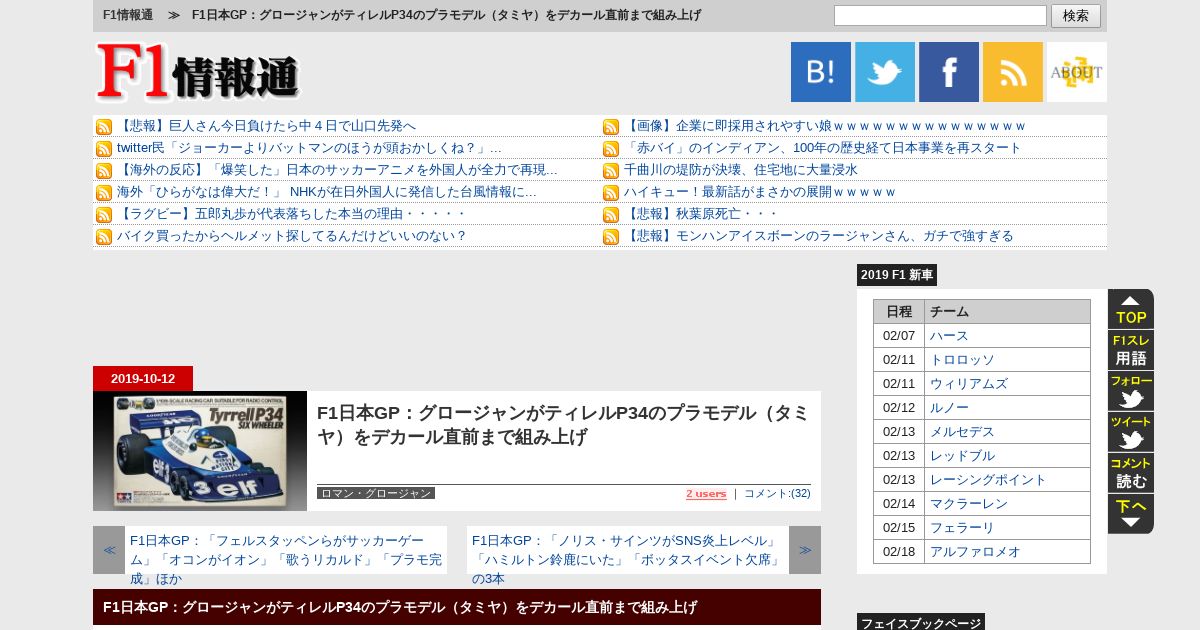This screenshot has width=1200, height=630.
Task: Click the F1情報通 breadcrumb link
Action: (x=128, y=15)
